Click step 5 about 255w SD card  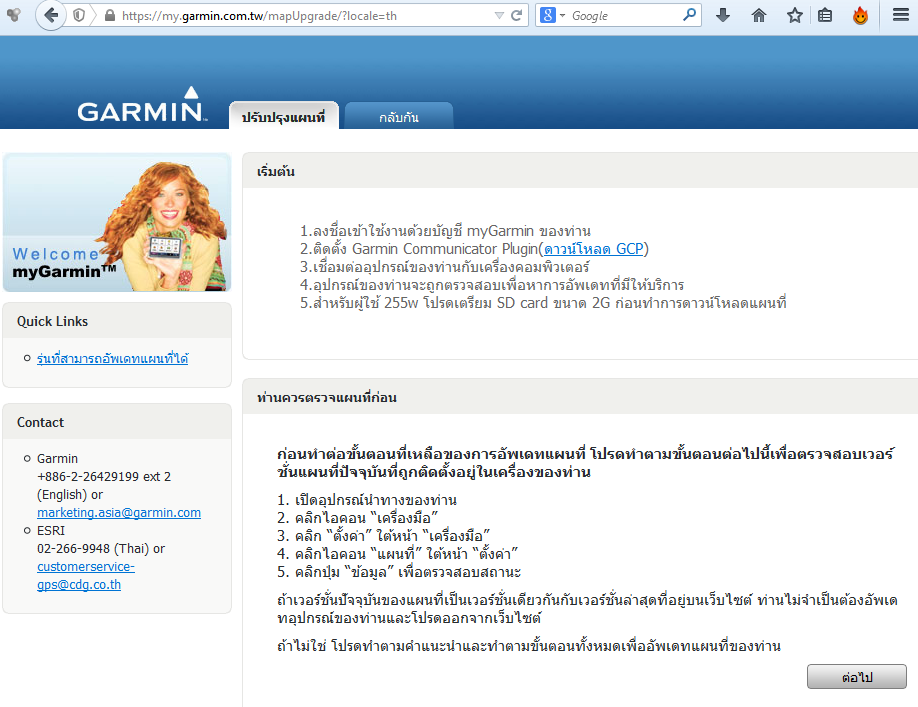[543, 303]
